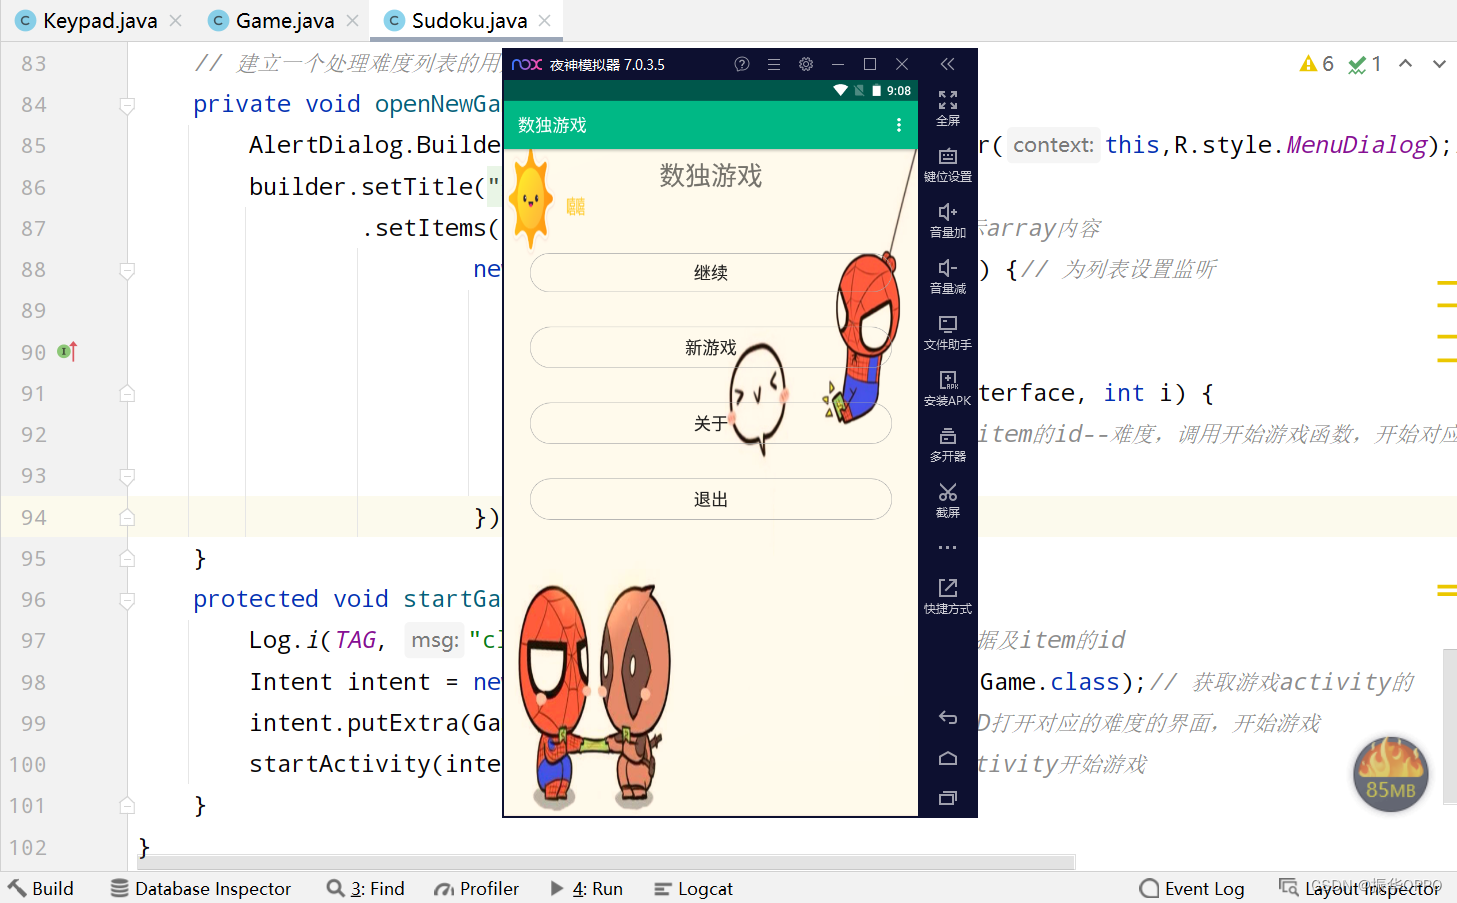Open the 关于 (about) button in the app
1457x903 pixels.
(x=710, y=423)
